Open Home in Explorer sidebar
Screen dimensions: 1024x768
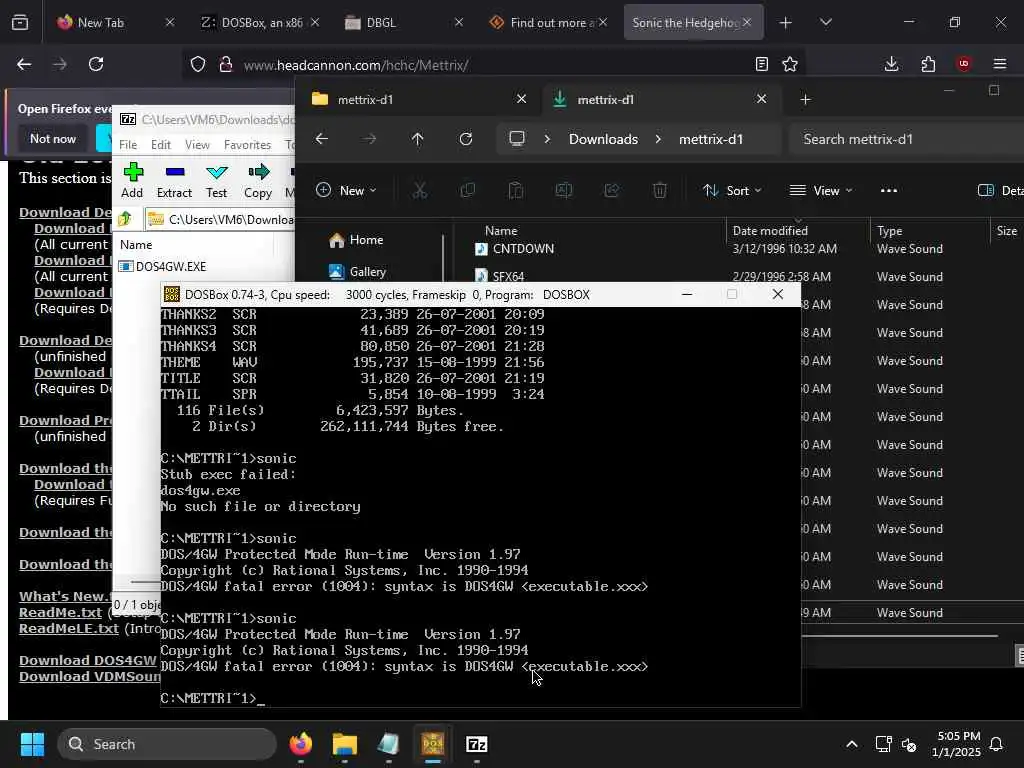point(357,240)
